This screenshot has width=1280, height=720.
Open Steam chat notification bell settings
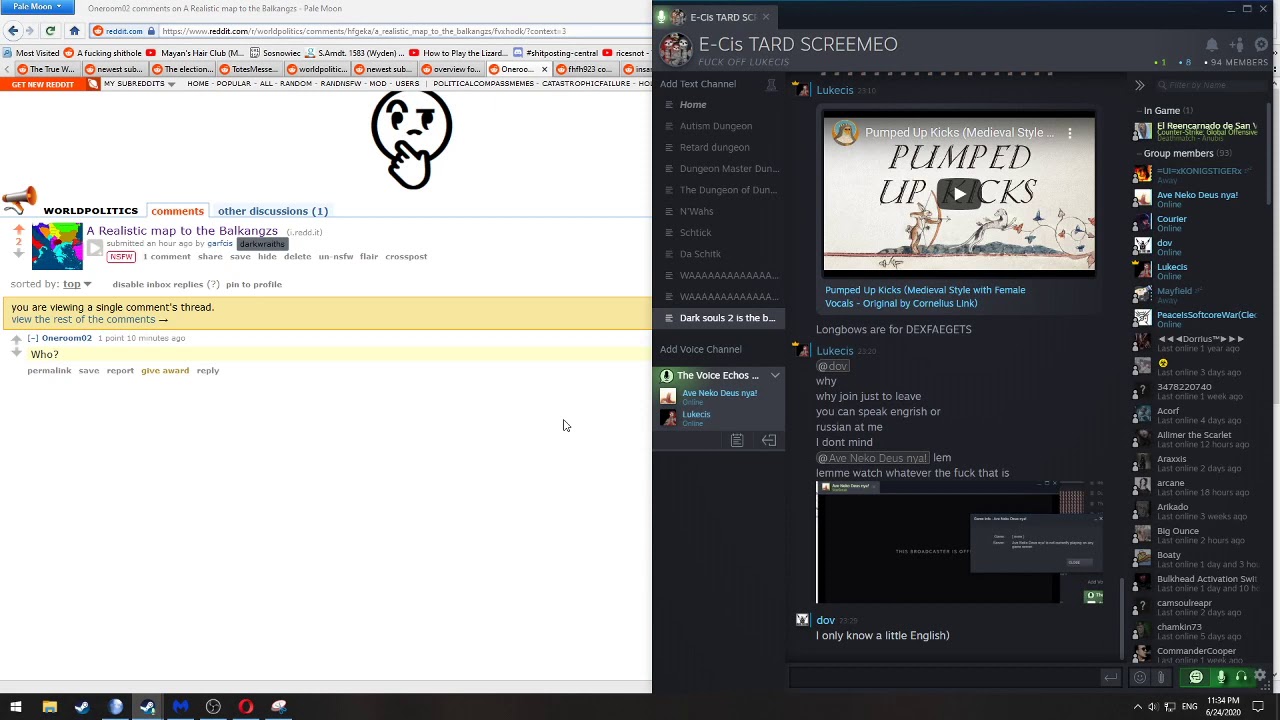tap(1212, 45)
